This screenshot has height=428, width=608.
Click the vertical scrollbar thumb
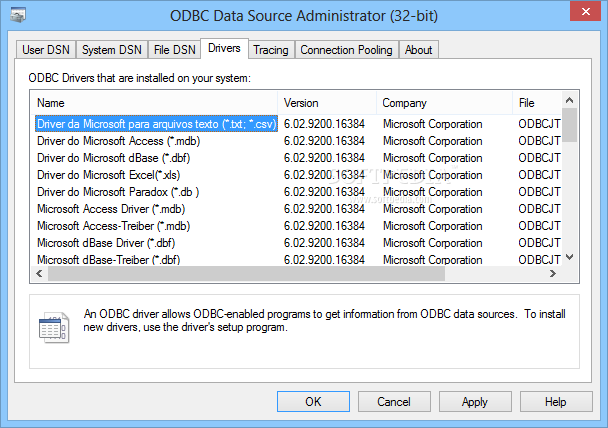[x=569, y=125]
